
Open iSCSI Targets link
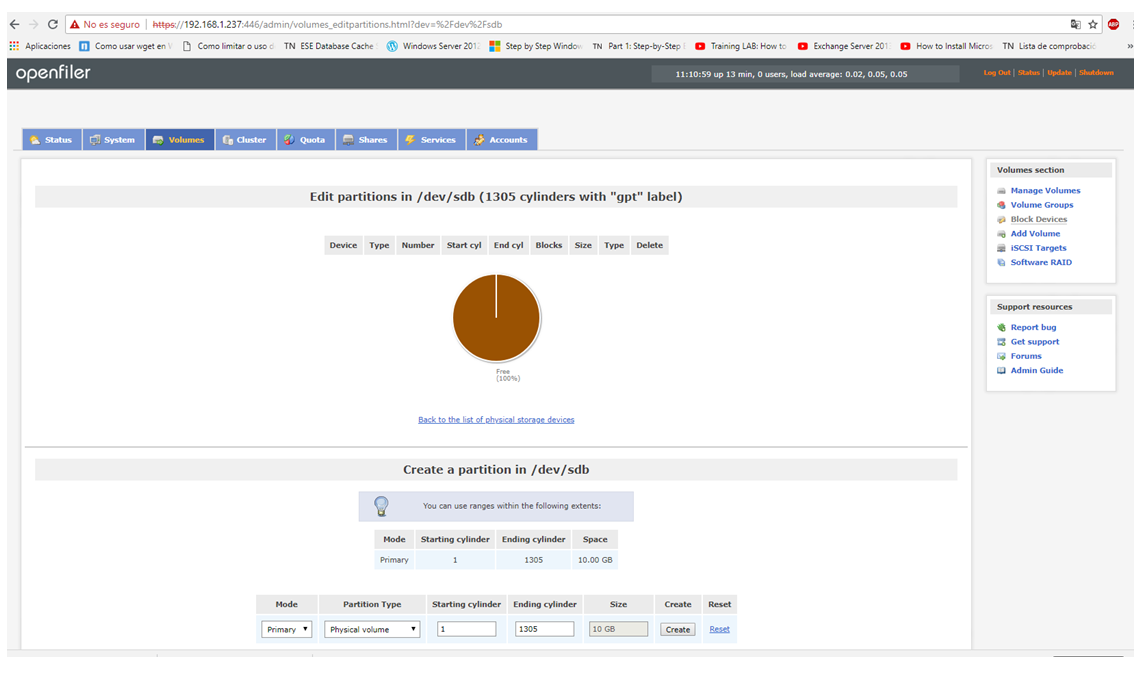click(1038, 248)
